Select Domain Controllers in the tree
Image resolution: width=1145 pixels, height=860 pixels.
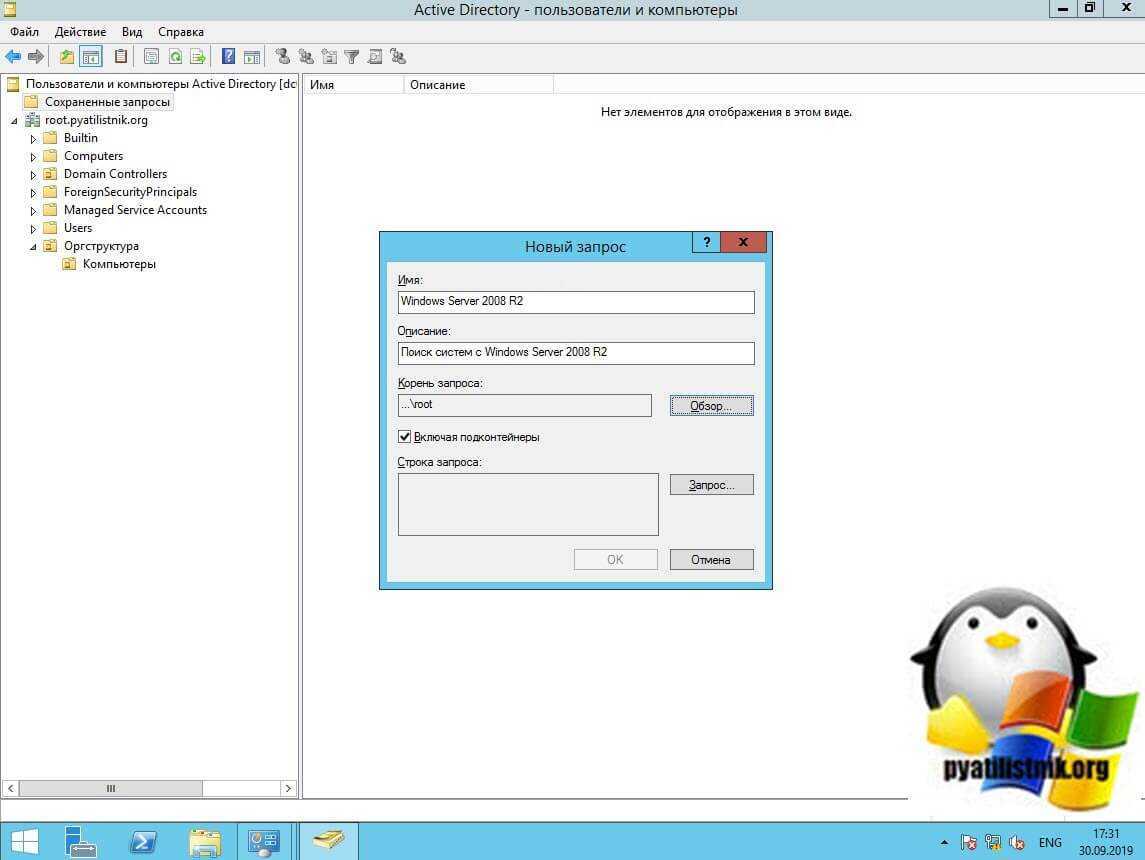tap(115, 174)
